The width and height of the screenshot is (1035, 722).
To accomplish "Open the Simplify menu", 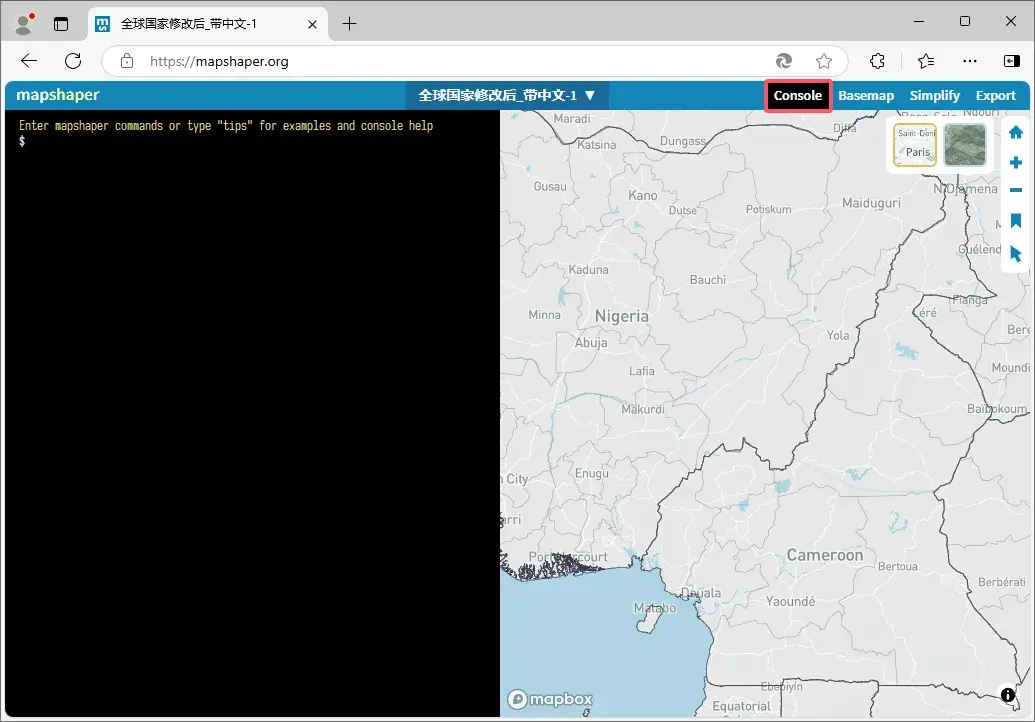I will 934,95.
